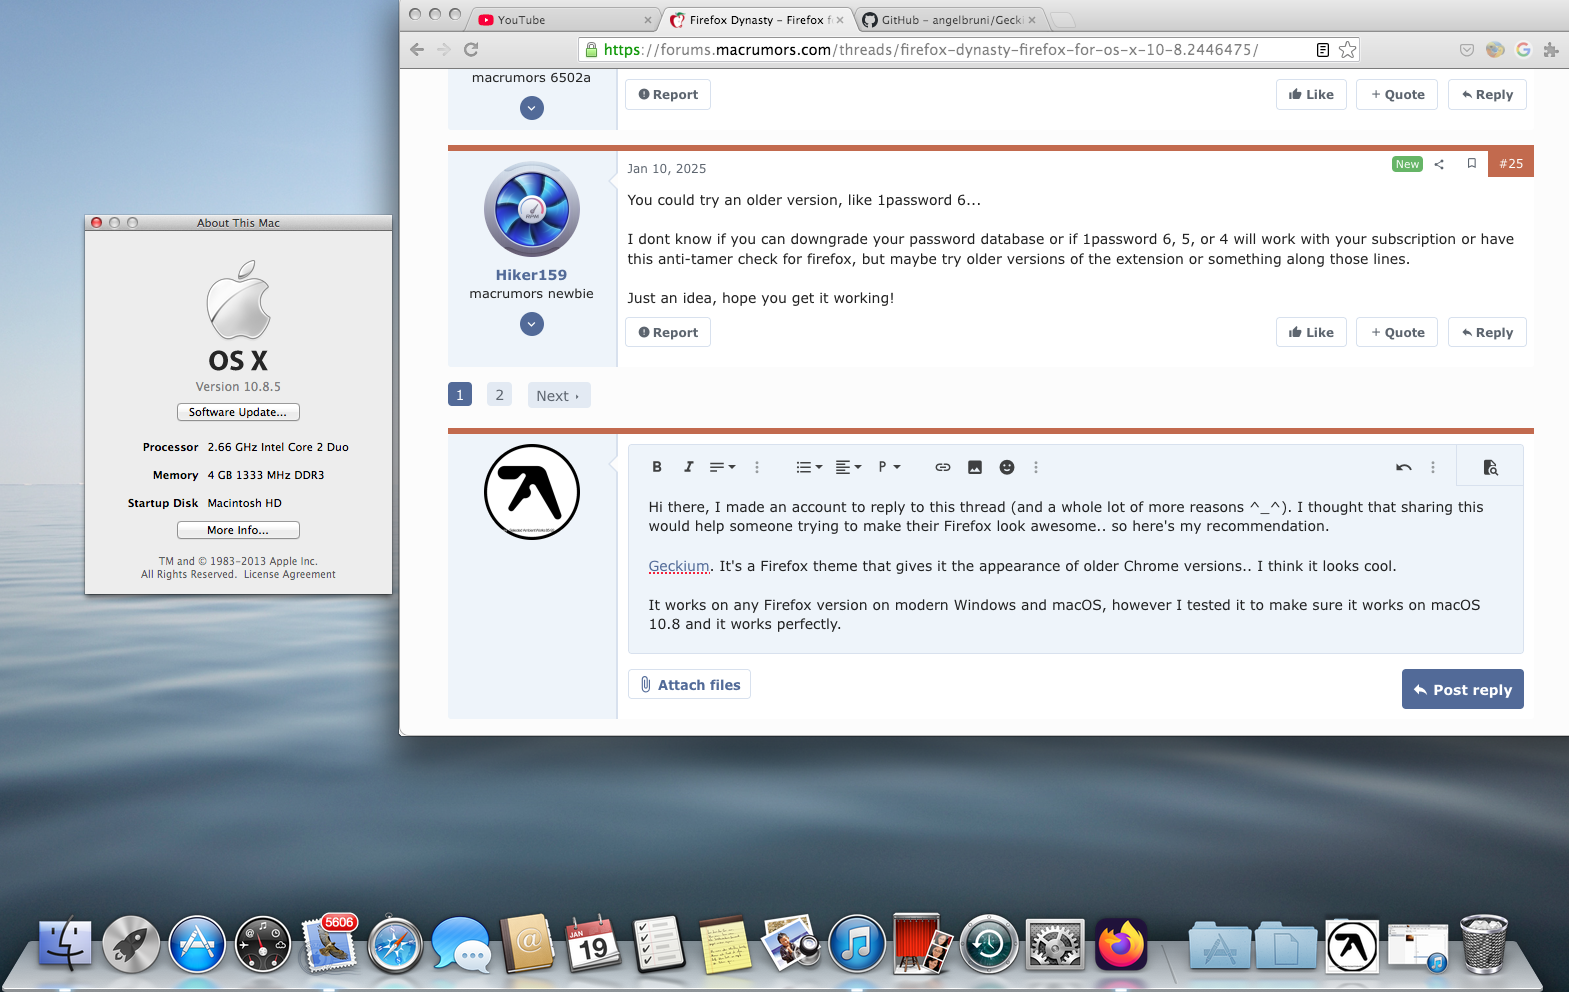
Task: Click the Attach files button
Action: [690, 685]
